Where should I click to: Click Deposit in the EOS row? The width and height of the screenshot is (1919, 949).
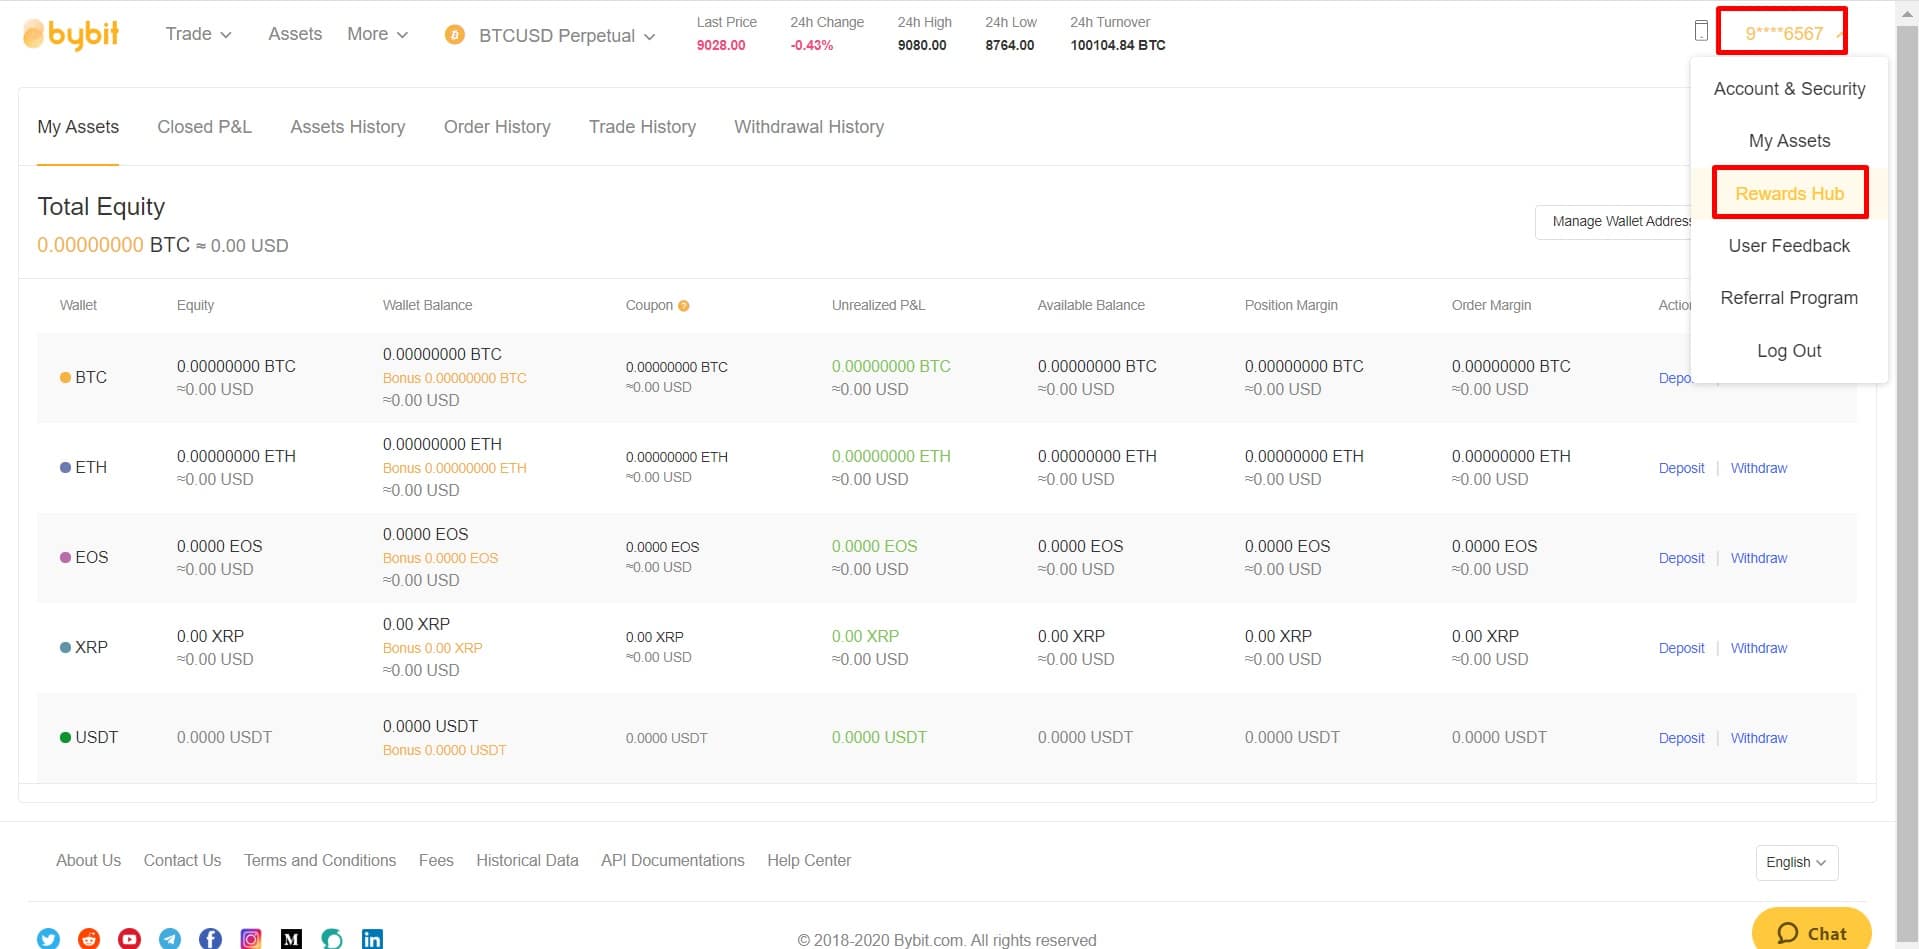tap(1681, 558)
